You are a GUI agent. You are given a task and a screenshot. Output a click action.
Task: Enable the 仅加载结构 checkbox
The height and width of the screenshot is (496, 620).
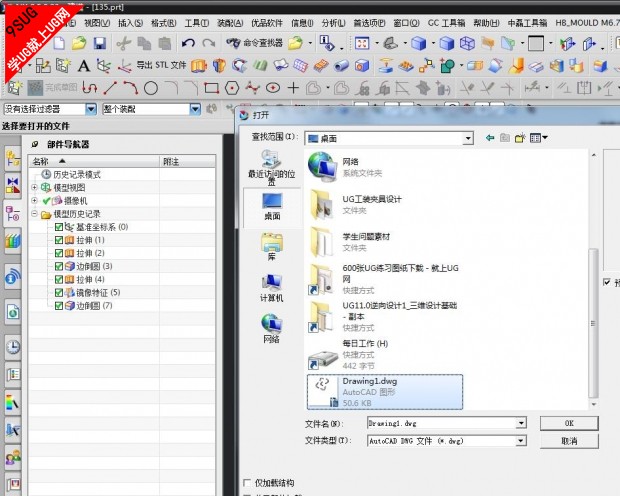(x=247, y=483)
